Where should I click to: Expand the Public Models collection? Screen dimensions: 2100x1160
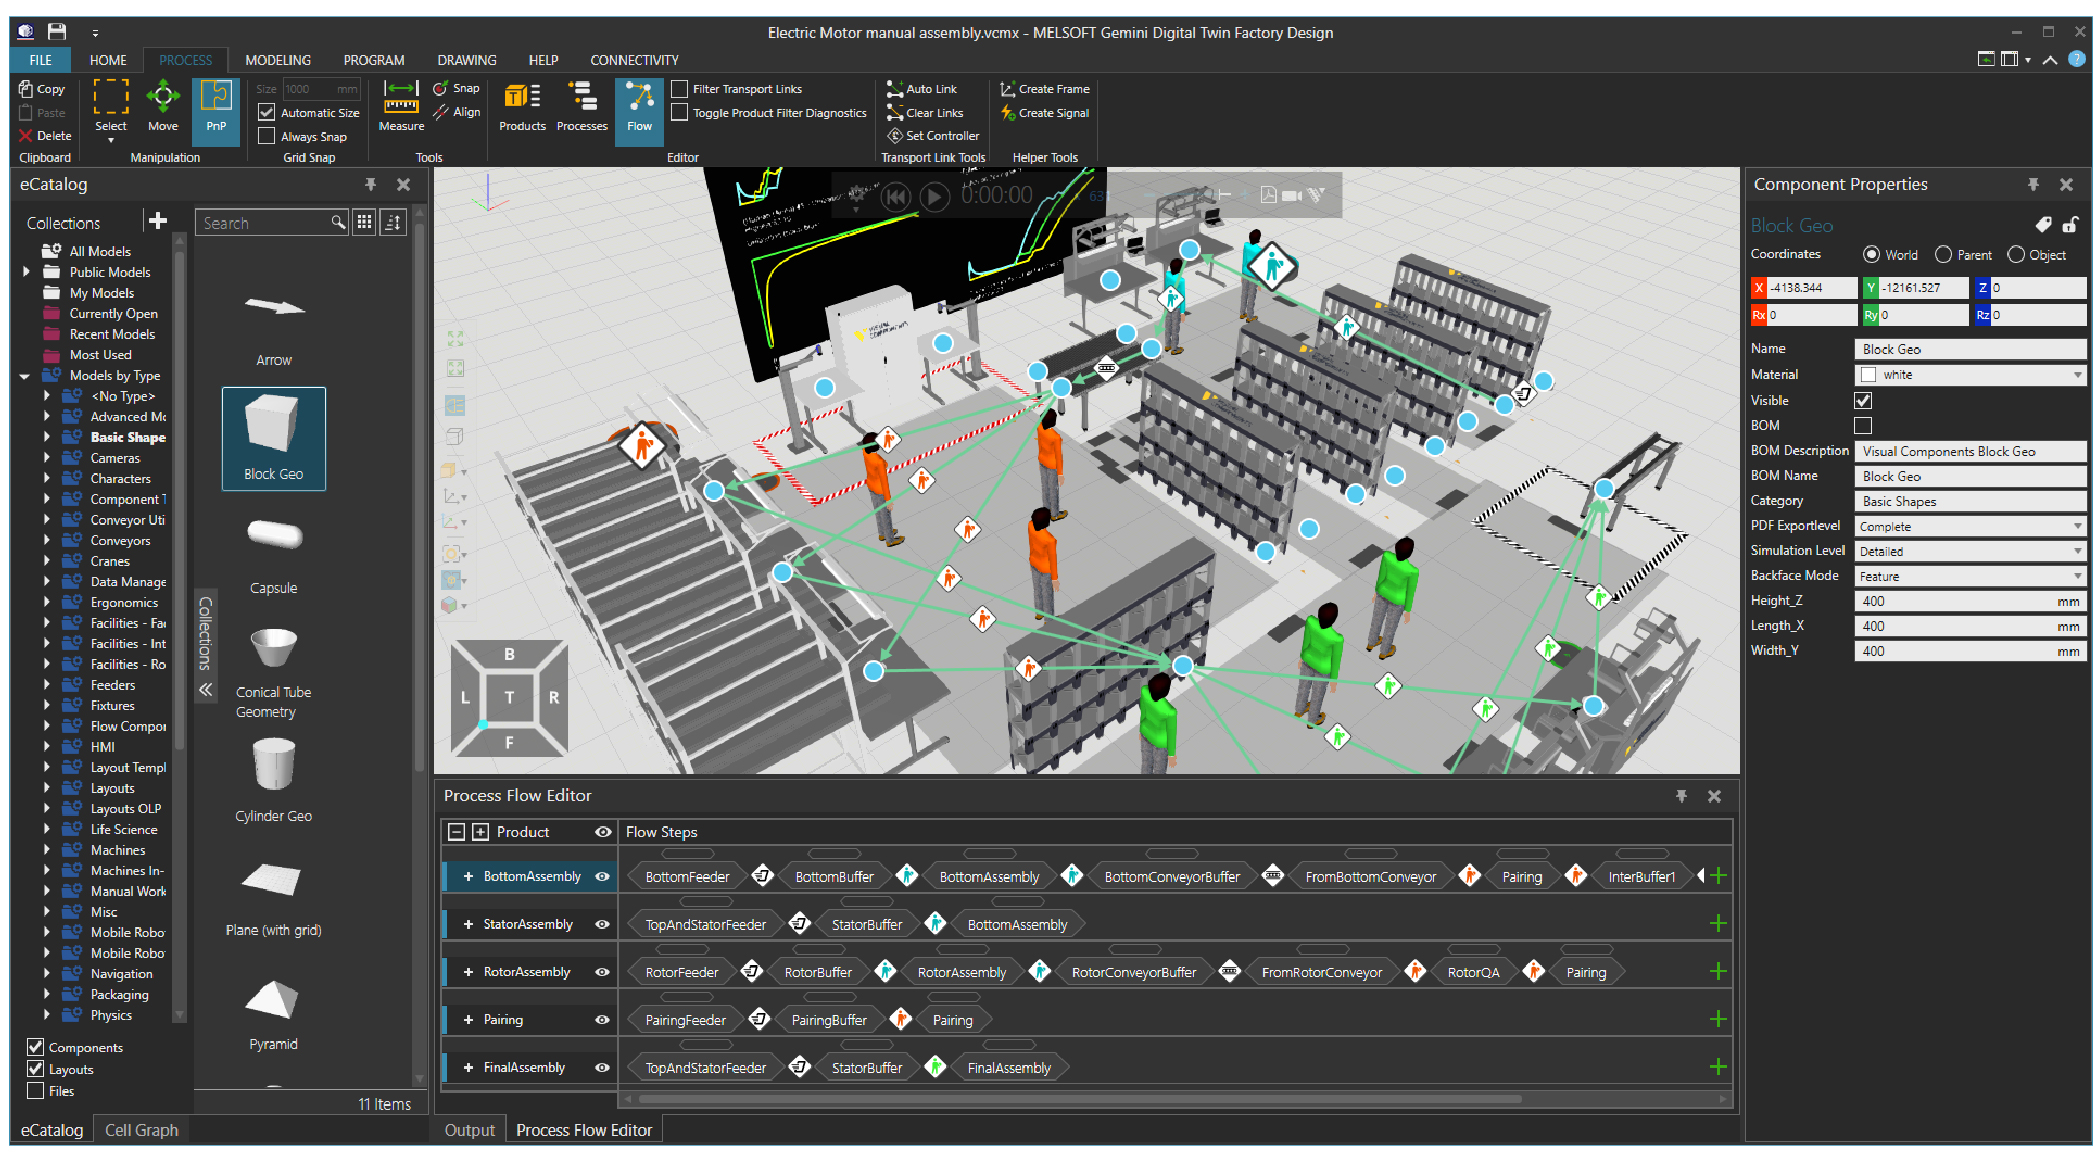pos(25,272)
